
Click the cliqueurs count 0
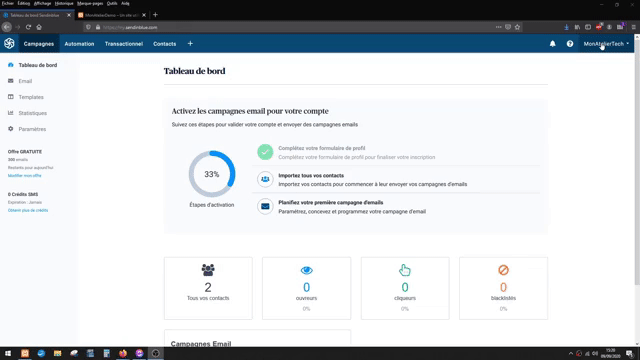(x=405, y=287)
